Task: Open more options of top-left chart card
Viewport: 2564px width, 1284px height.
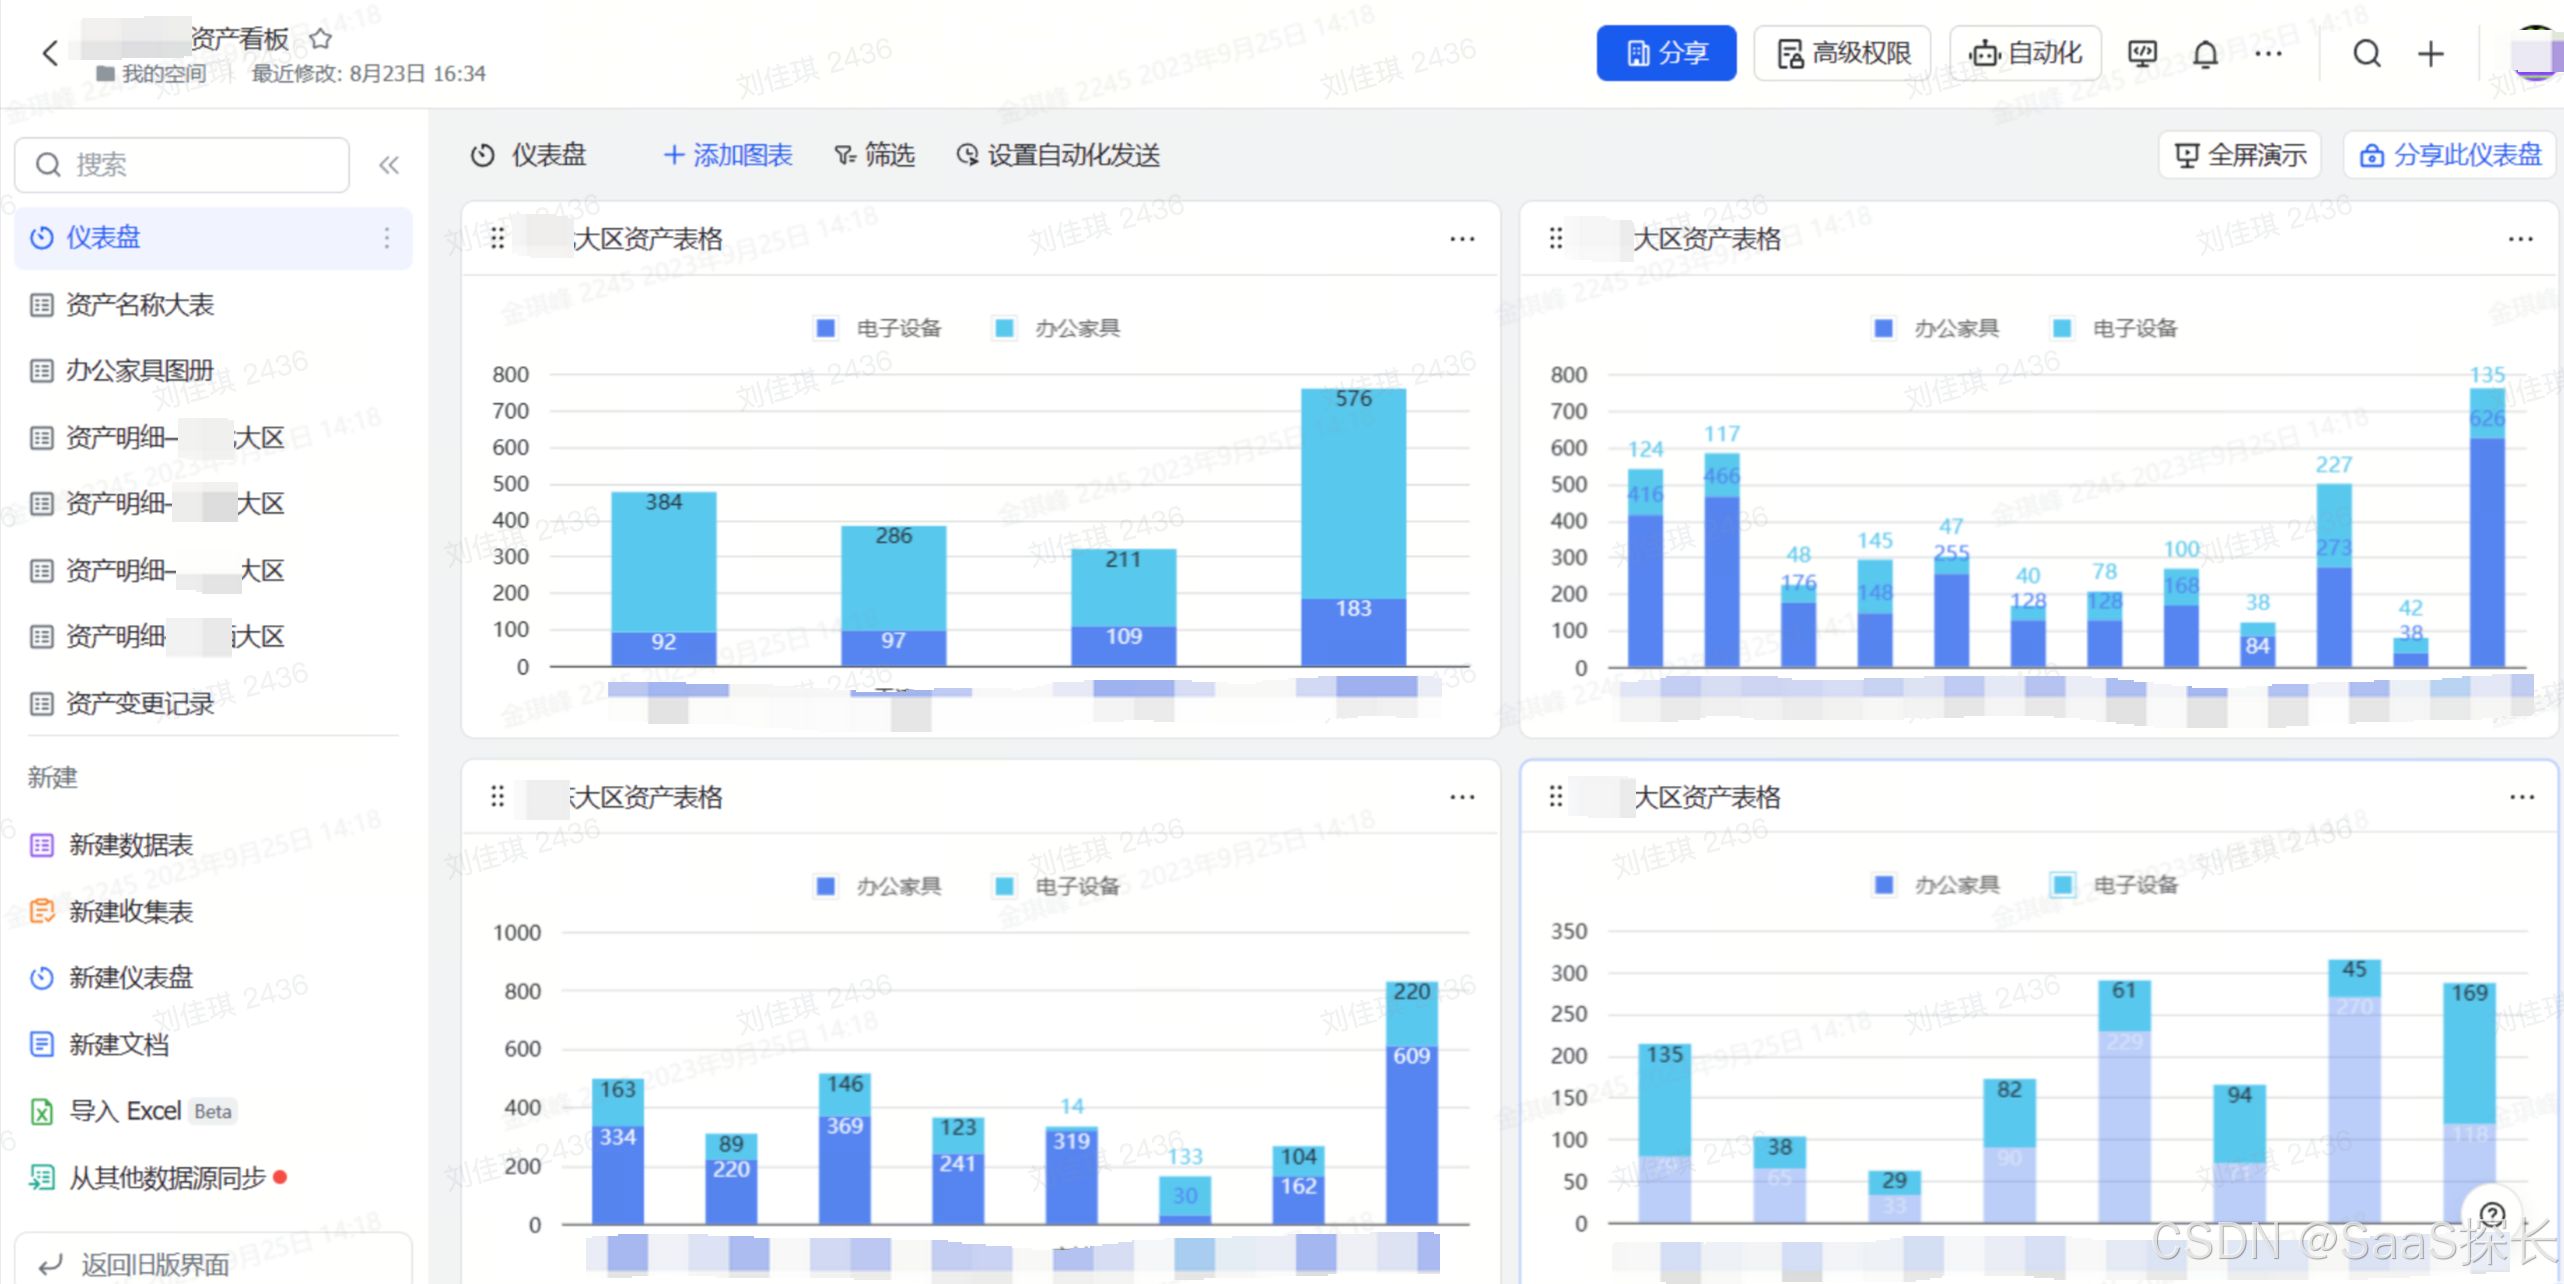Action: pyautogui.click(x=1462, y=239)
